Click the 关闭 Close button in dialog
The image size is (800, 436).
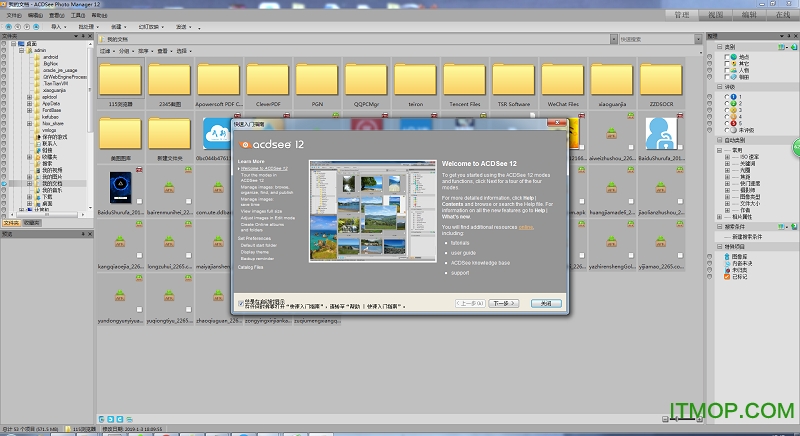(x=546, y=303)
